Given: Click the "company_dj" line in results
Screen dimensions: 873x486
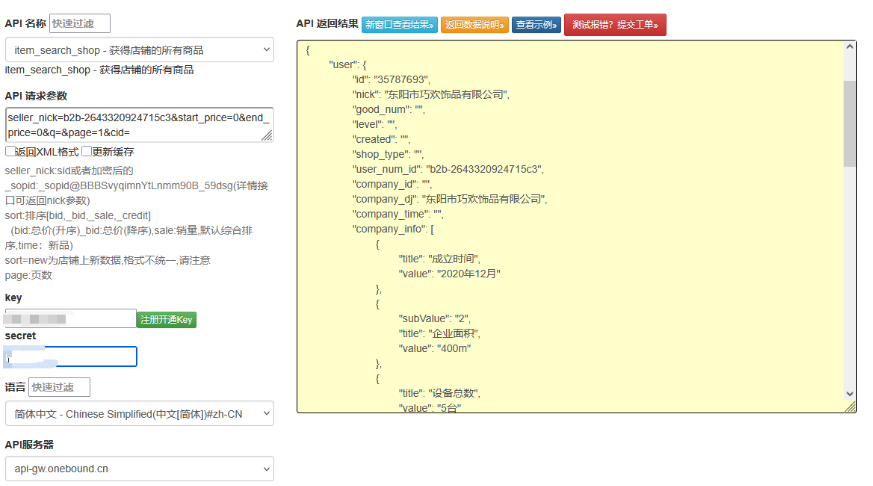Looking at the screenshot, I should point(450,199).
